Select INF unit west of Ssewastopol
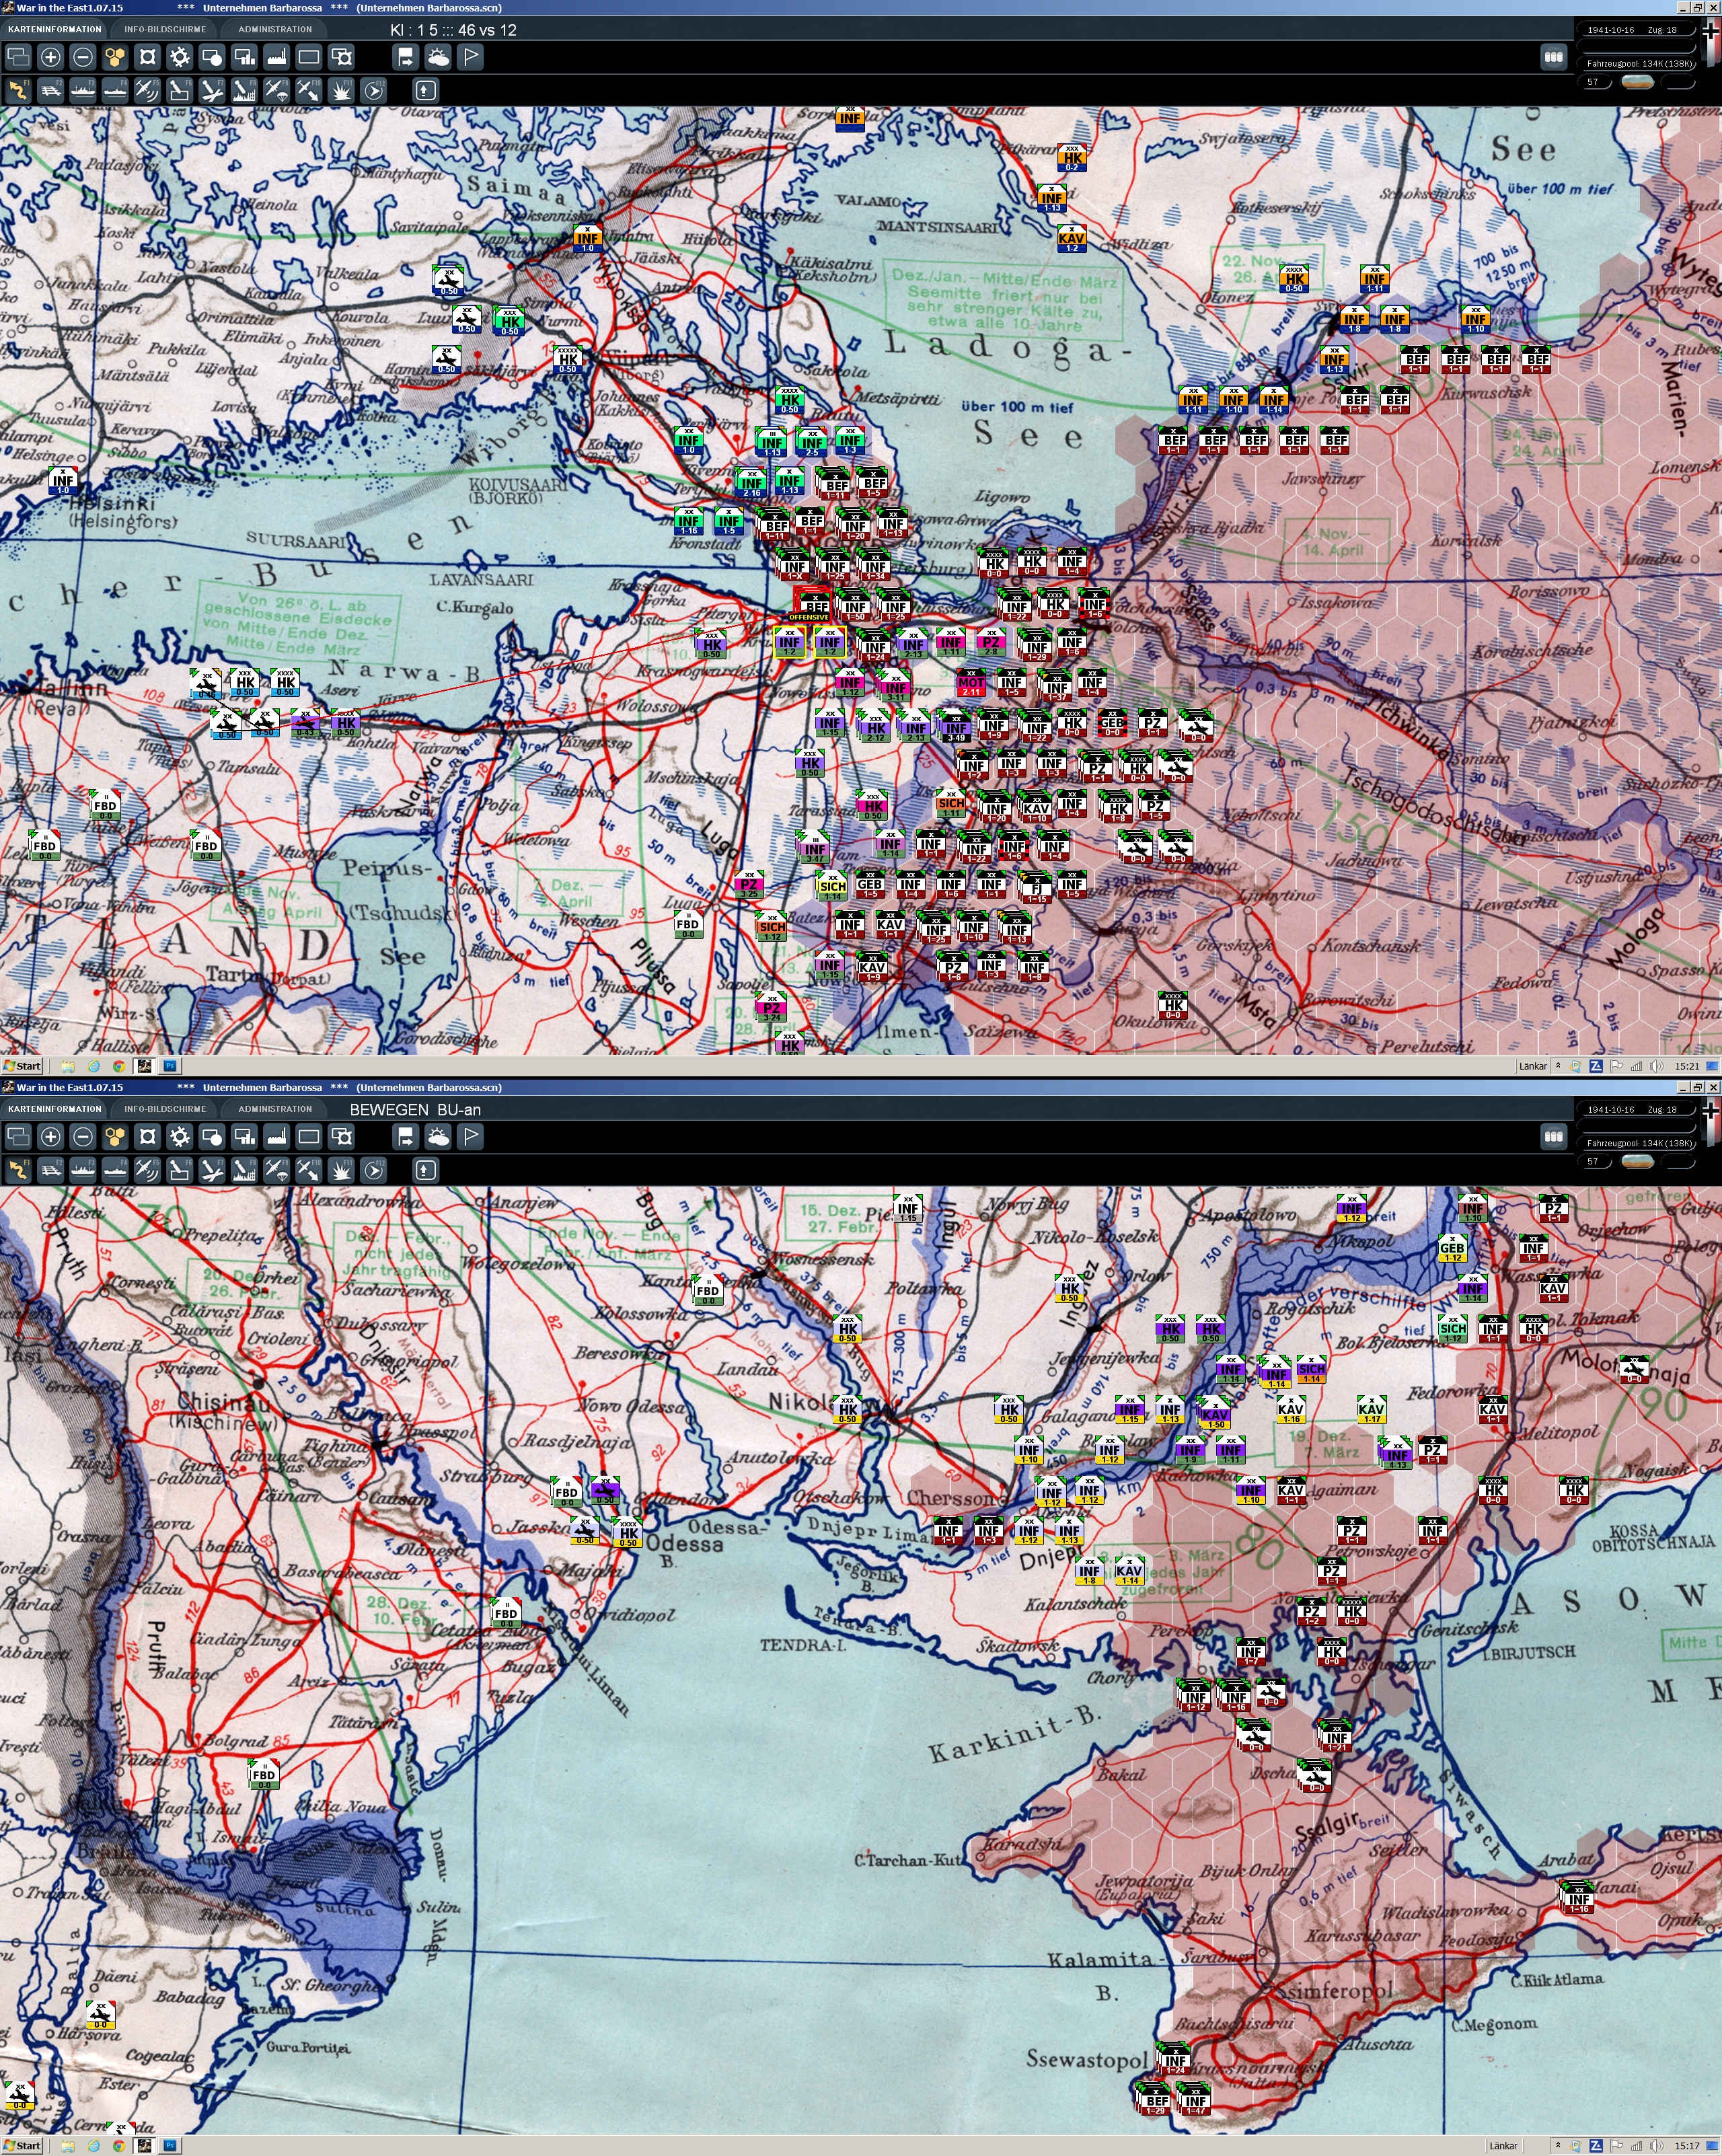Image resolution: width=1722 pixels, height=2156 pixels. [x=1174, y=2059]
